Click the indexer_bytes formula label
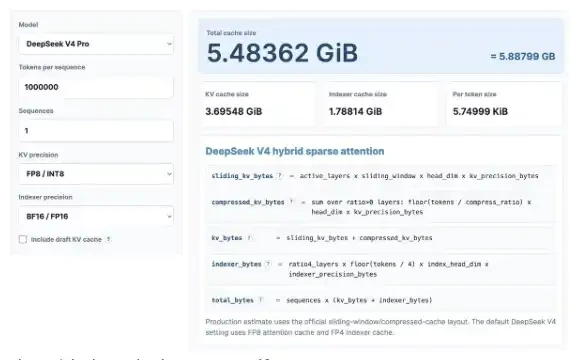The image size is (570, 360). [236, 264]
